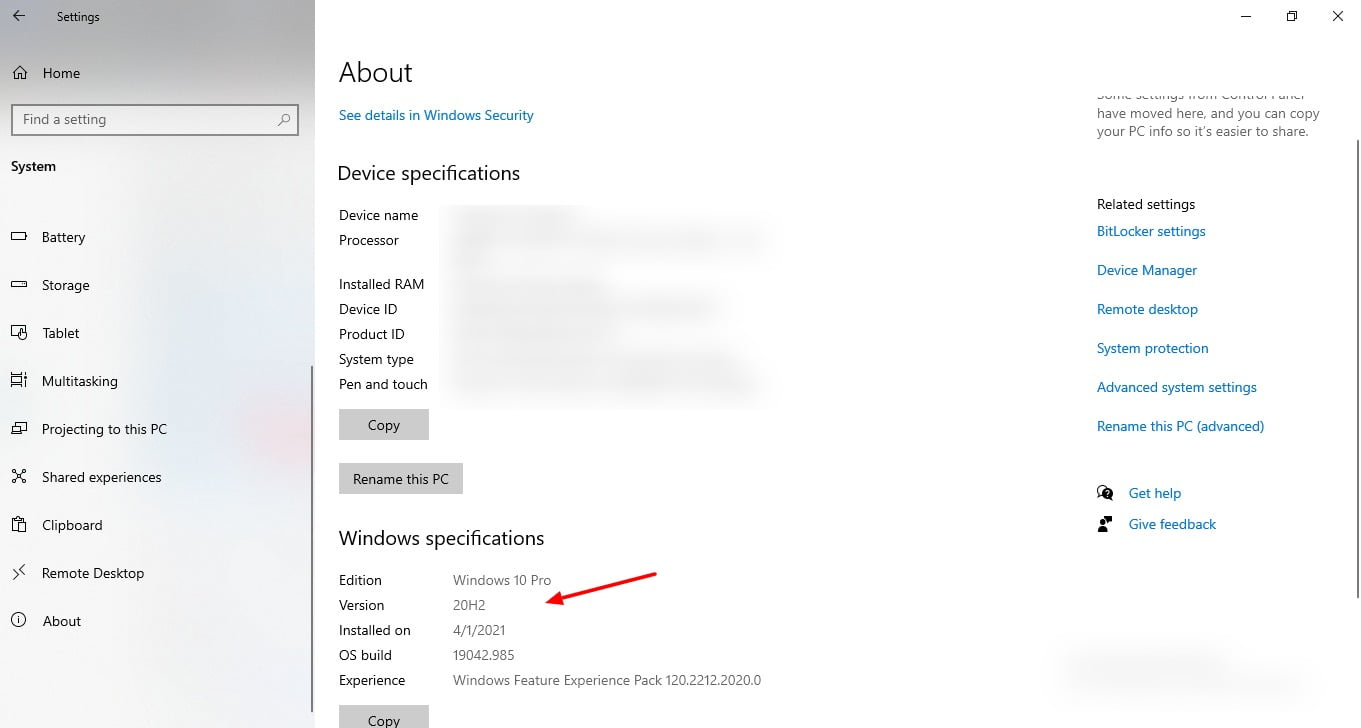Image resolution: width=1361 pixels, height=728 pixels.
Task: Restore down the Settings window
Action: [1292, 16]
